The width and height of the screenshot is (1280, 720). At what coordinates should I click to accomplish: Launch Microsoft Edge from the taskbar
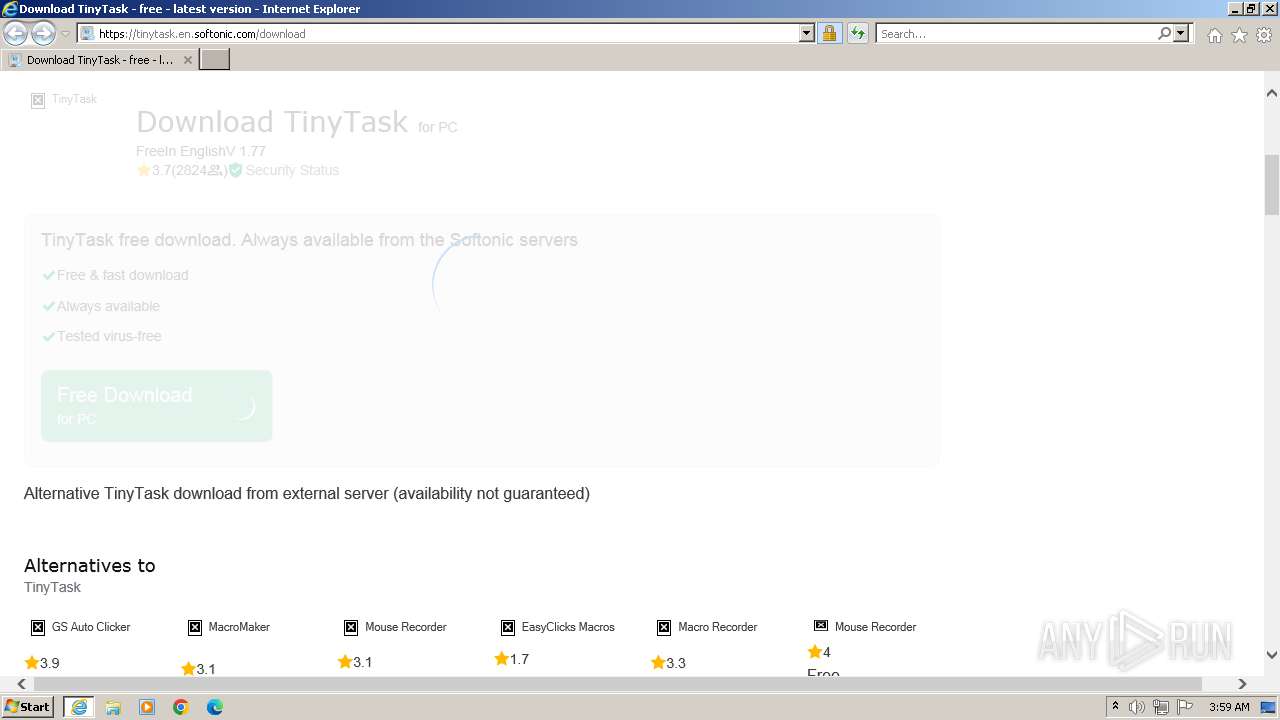click(x=215, y=707)
